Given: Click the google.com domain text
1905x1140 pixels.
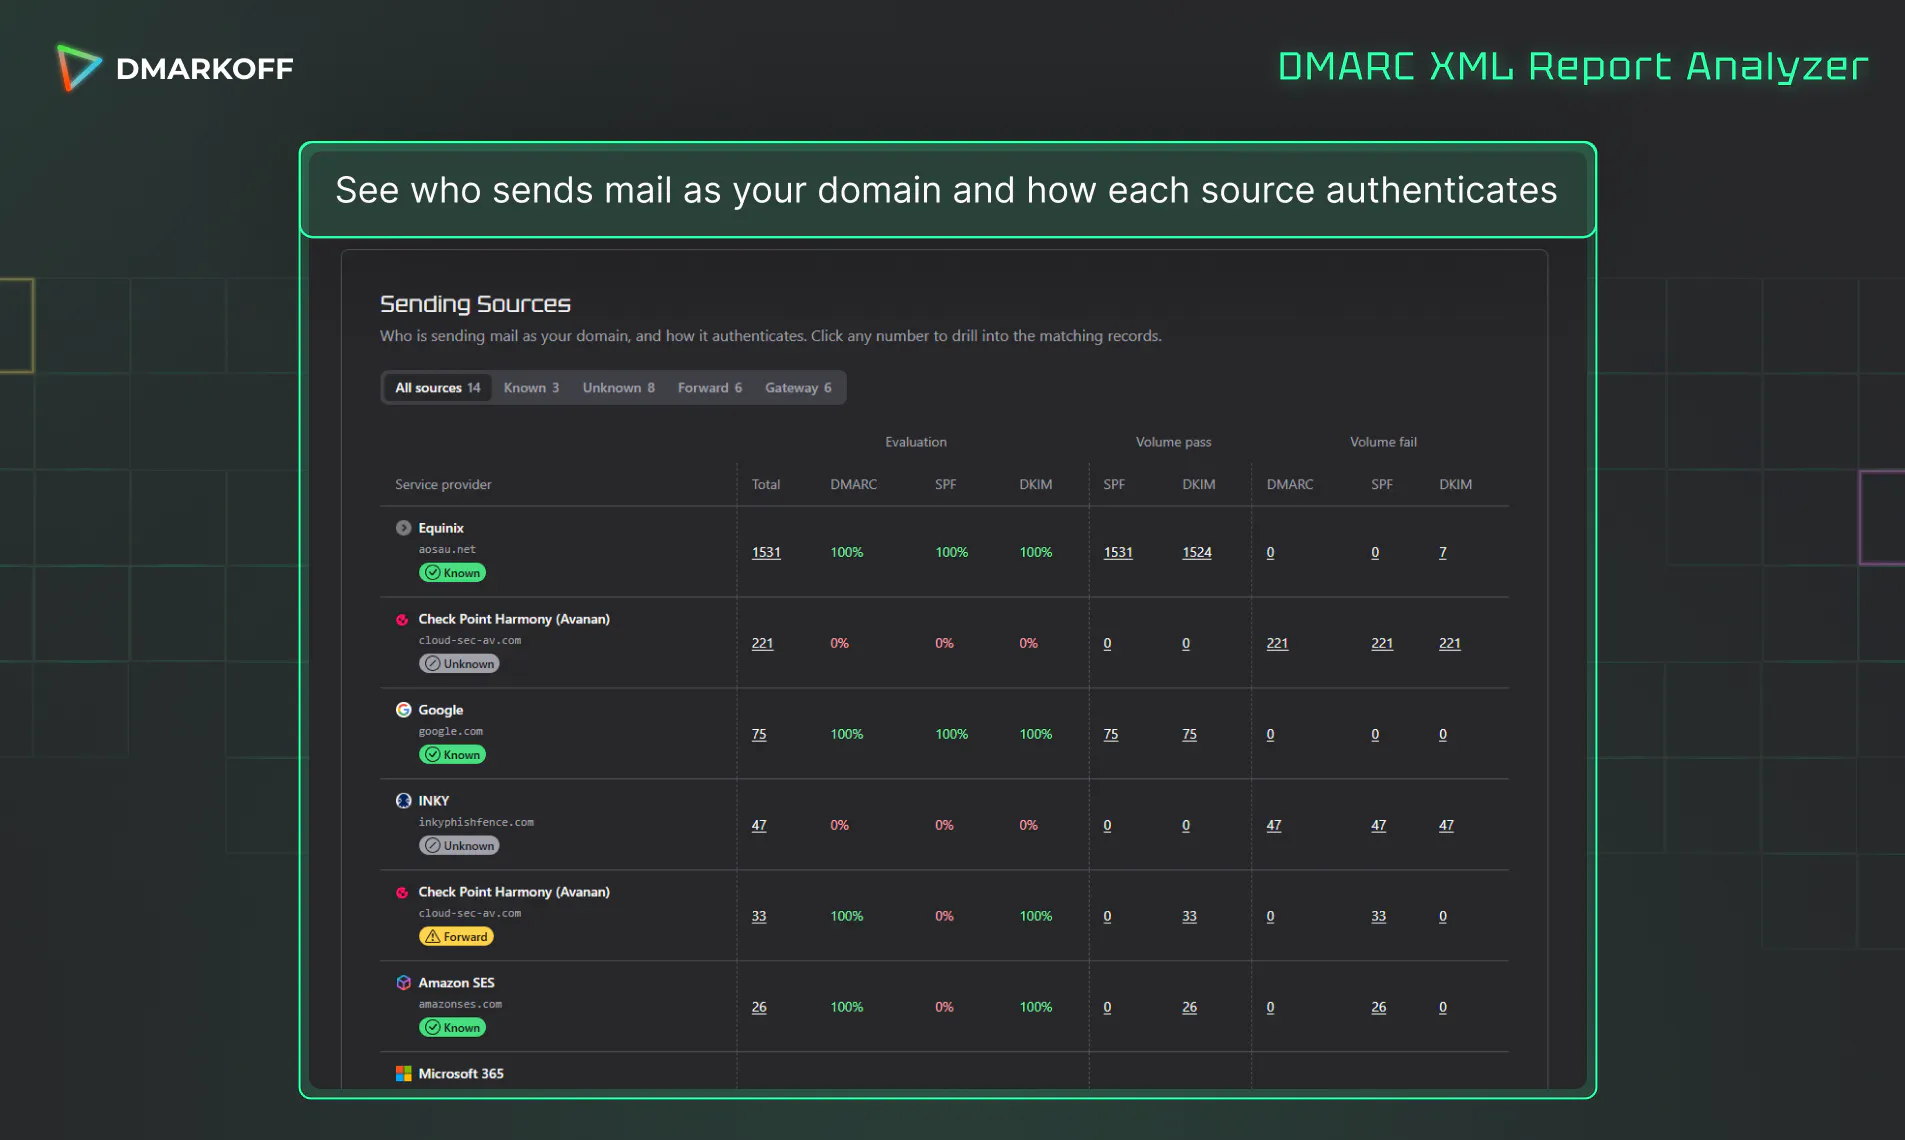Looking at the screenshot, I should [450, 732].
